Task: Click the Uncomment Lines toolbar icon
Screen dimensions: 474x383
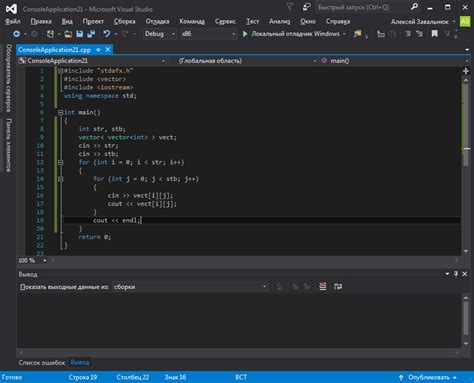Action: pyautogui.click(x=419, y=34)
